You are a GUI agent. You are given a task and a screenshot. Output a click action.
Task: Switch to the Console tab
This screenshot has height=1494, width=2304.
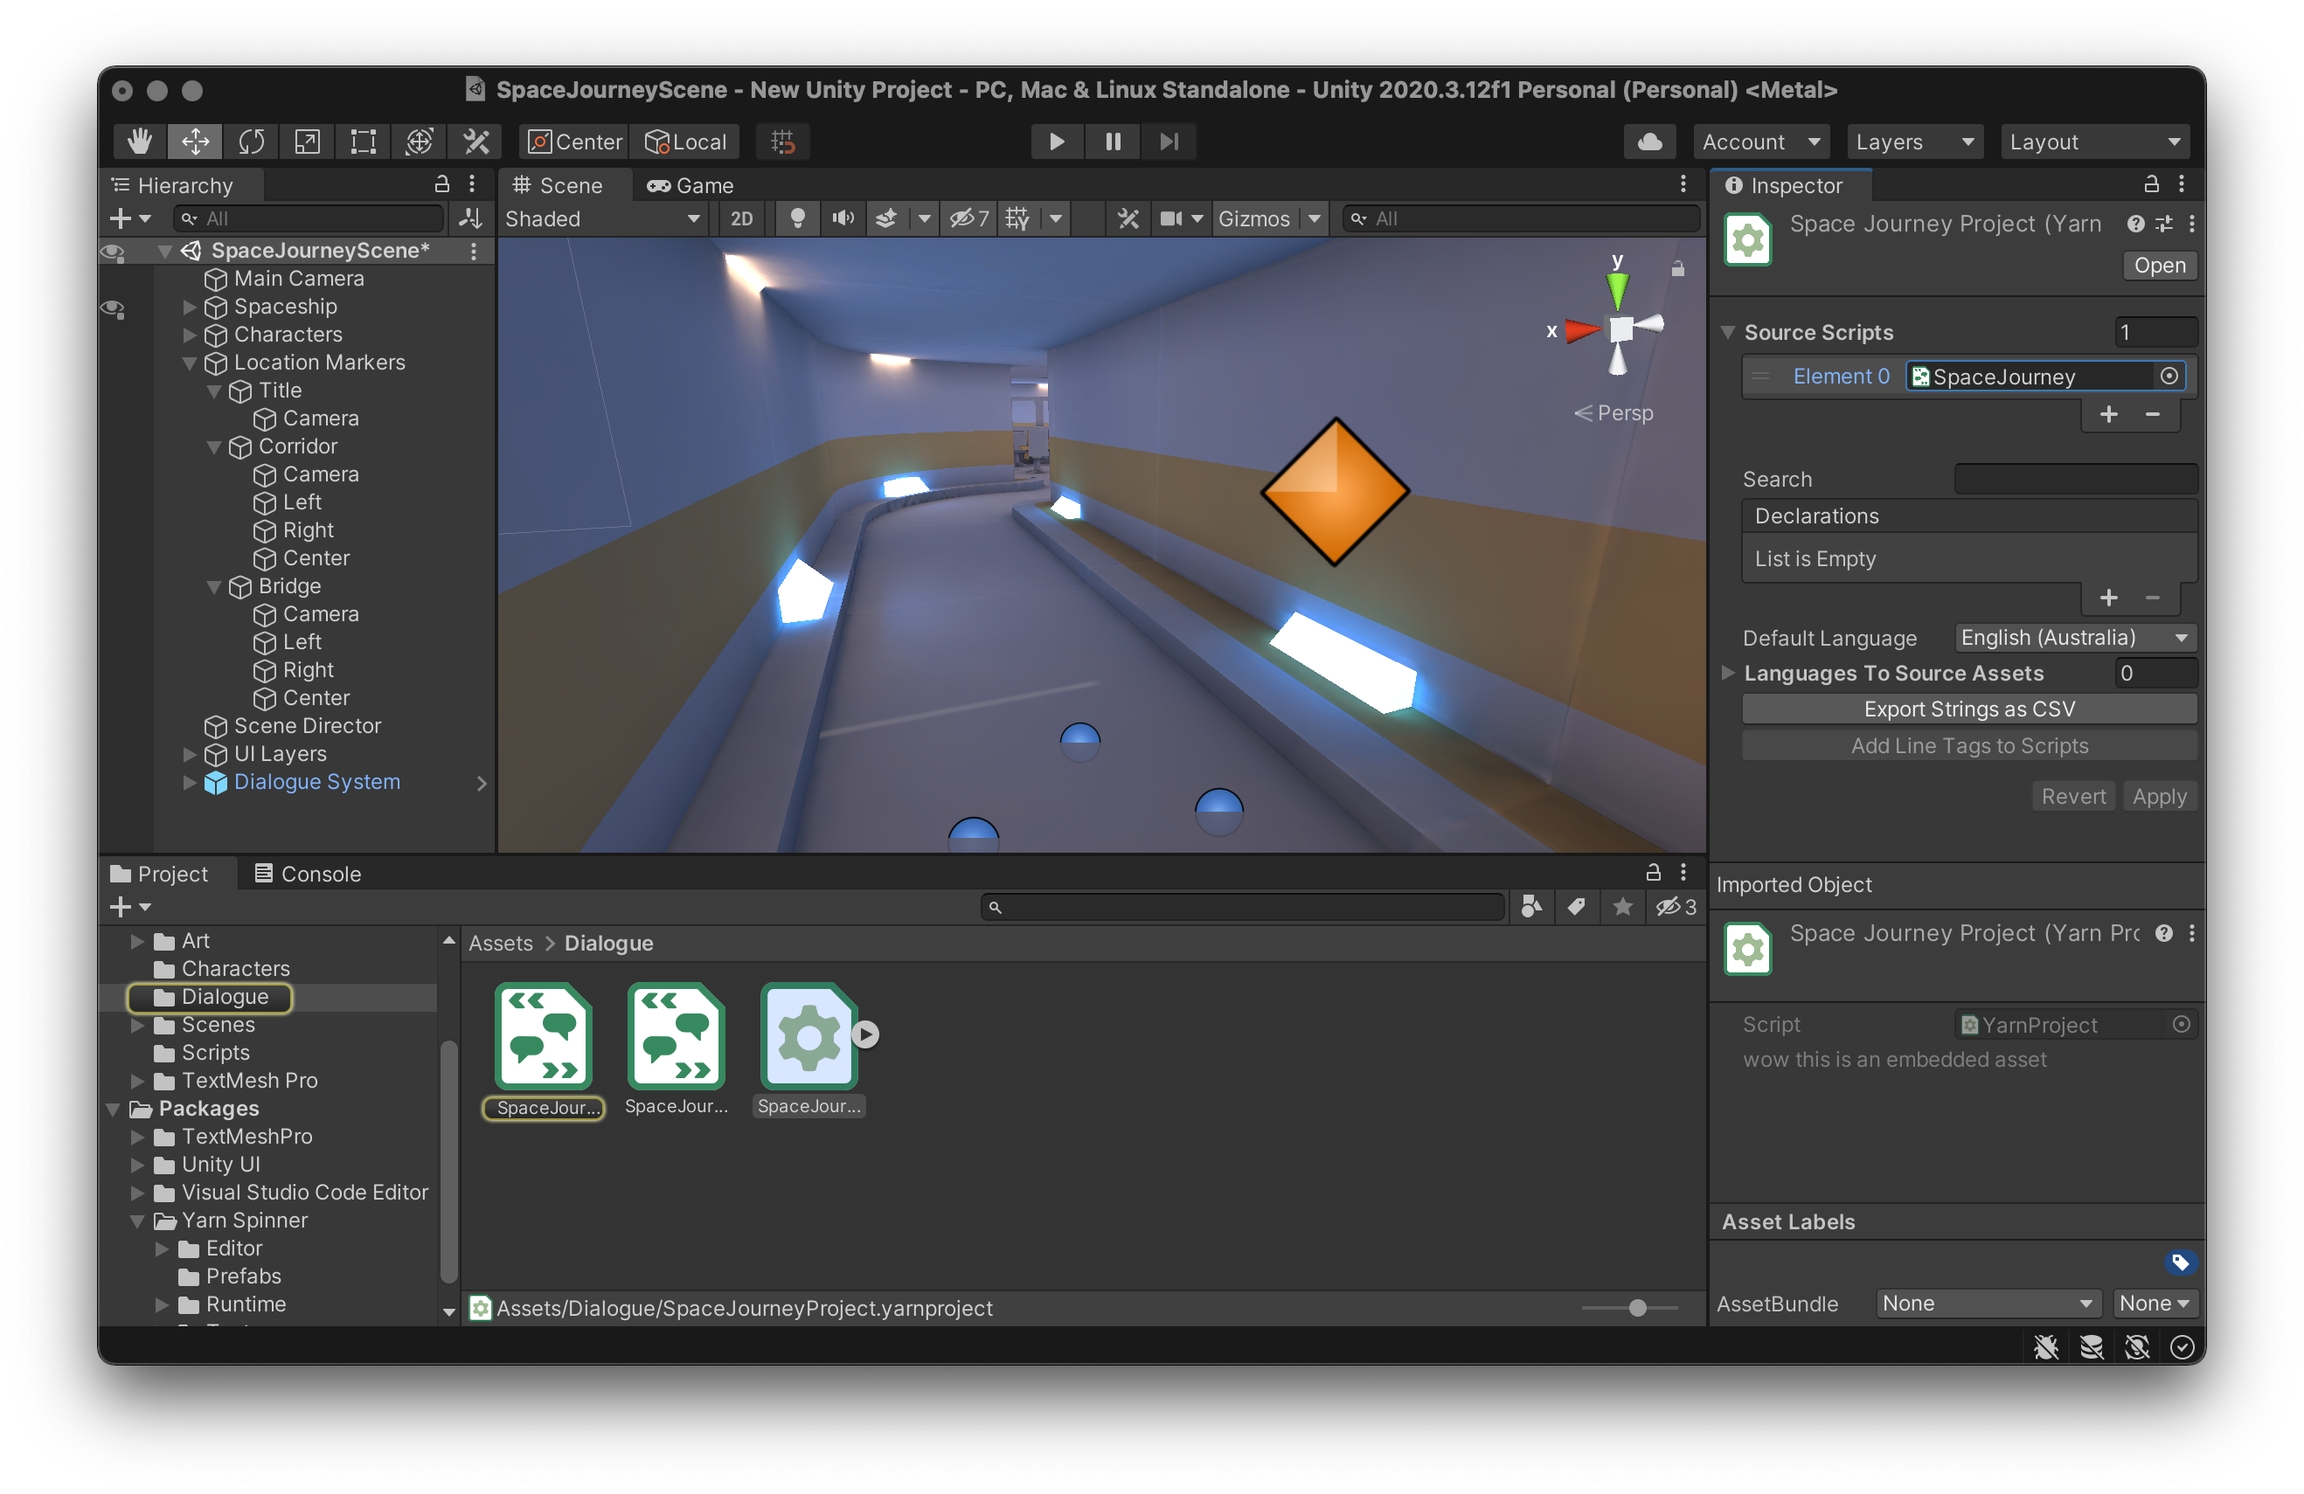pyautogui.click(x=306, y=873)
